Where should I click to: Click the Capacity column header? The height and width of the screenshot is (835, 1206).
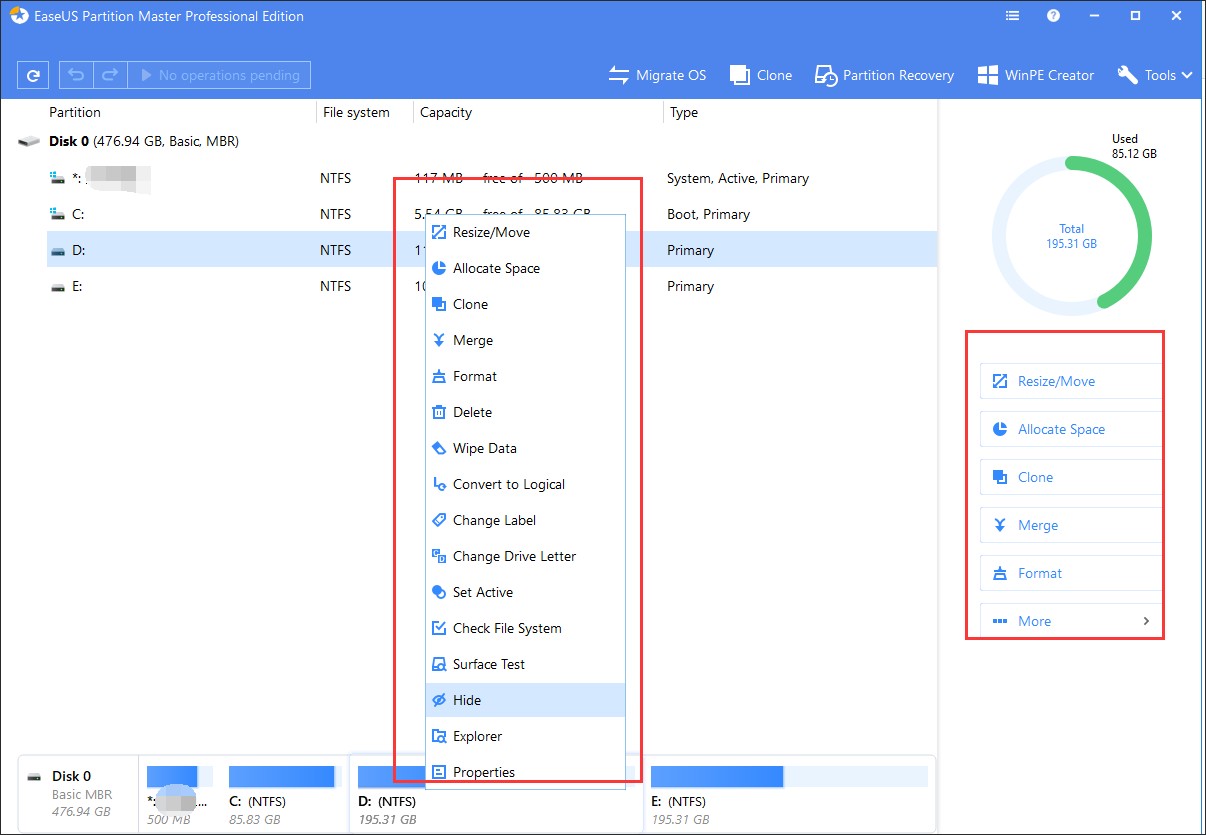click(446, 112)
